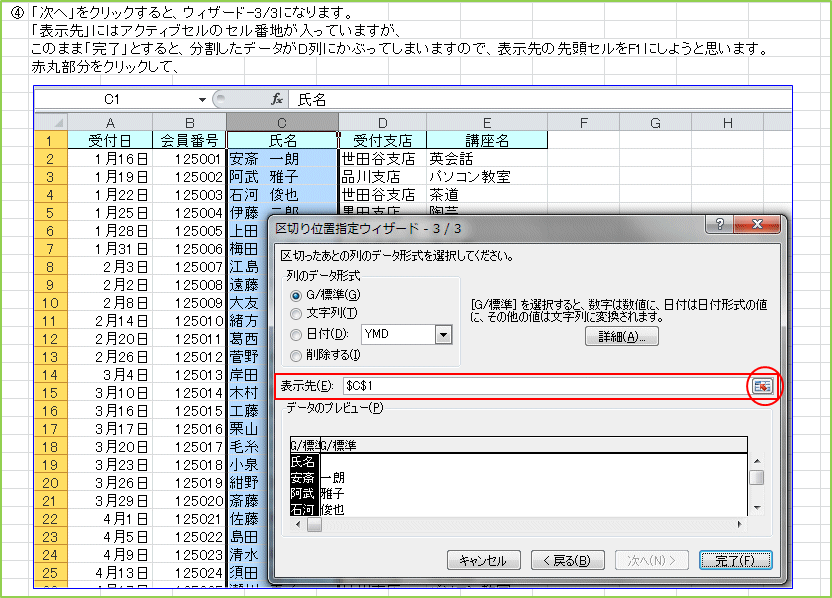This screenshot has height=598, width=832.
Task: Click cell containing 石河 俊也
Action: pyautogui.click(x=282, y=195)
